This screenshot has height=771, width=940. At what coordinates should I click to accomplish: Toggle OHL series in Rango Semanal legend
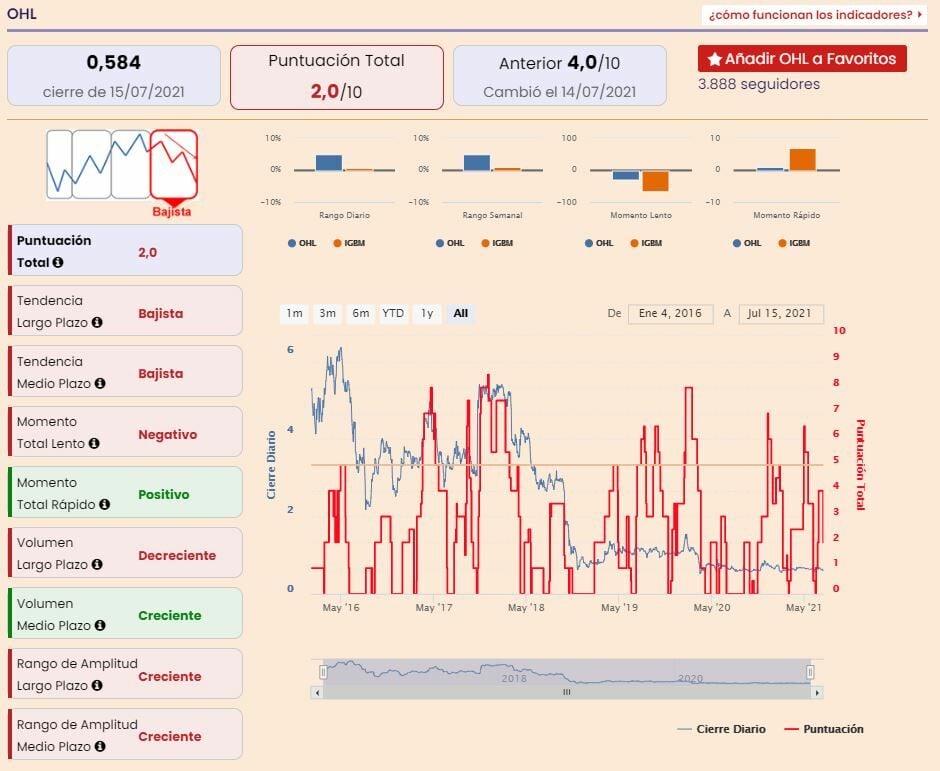click(450, 243)
